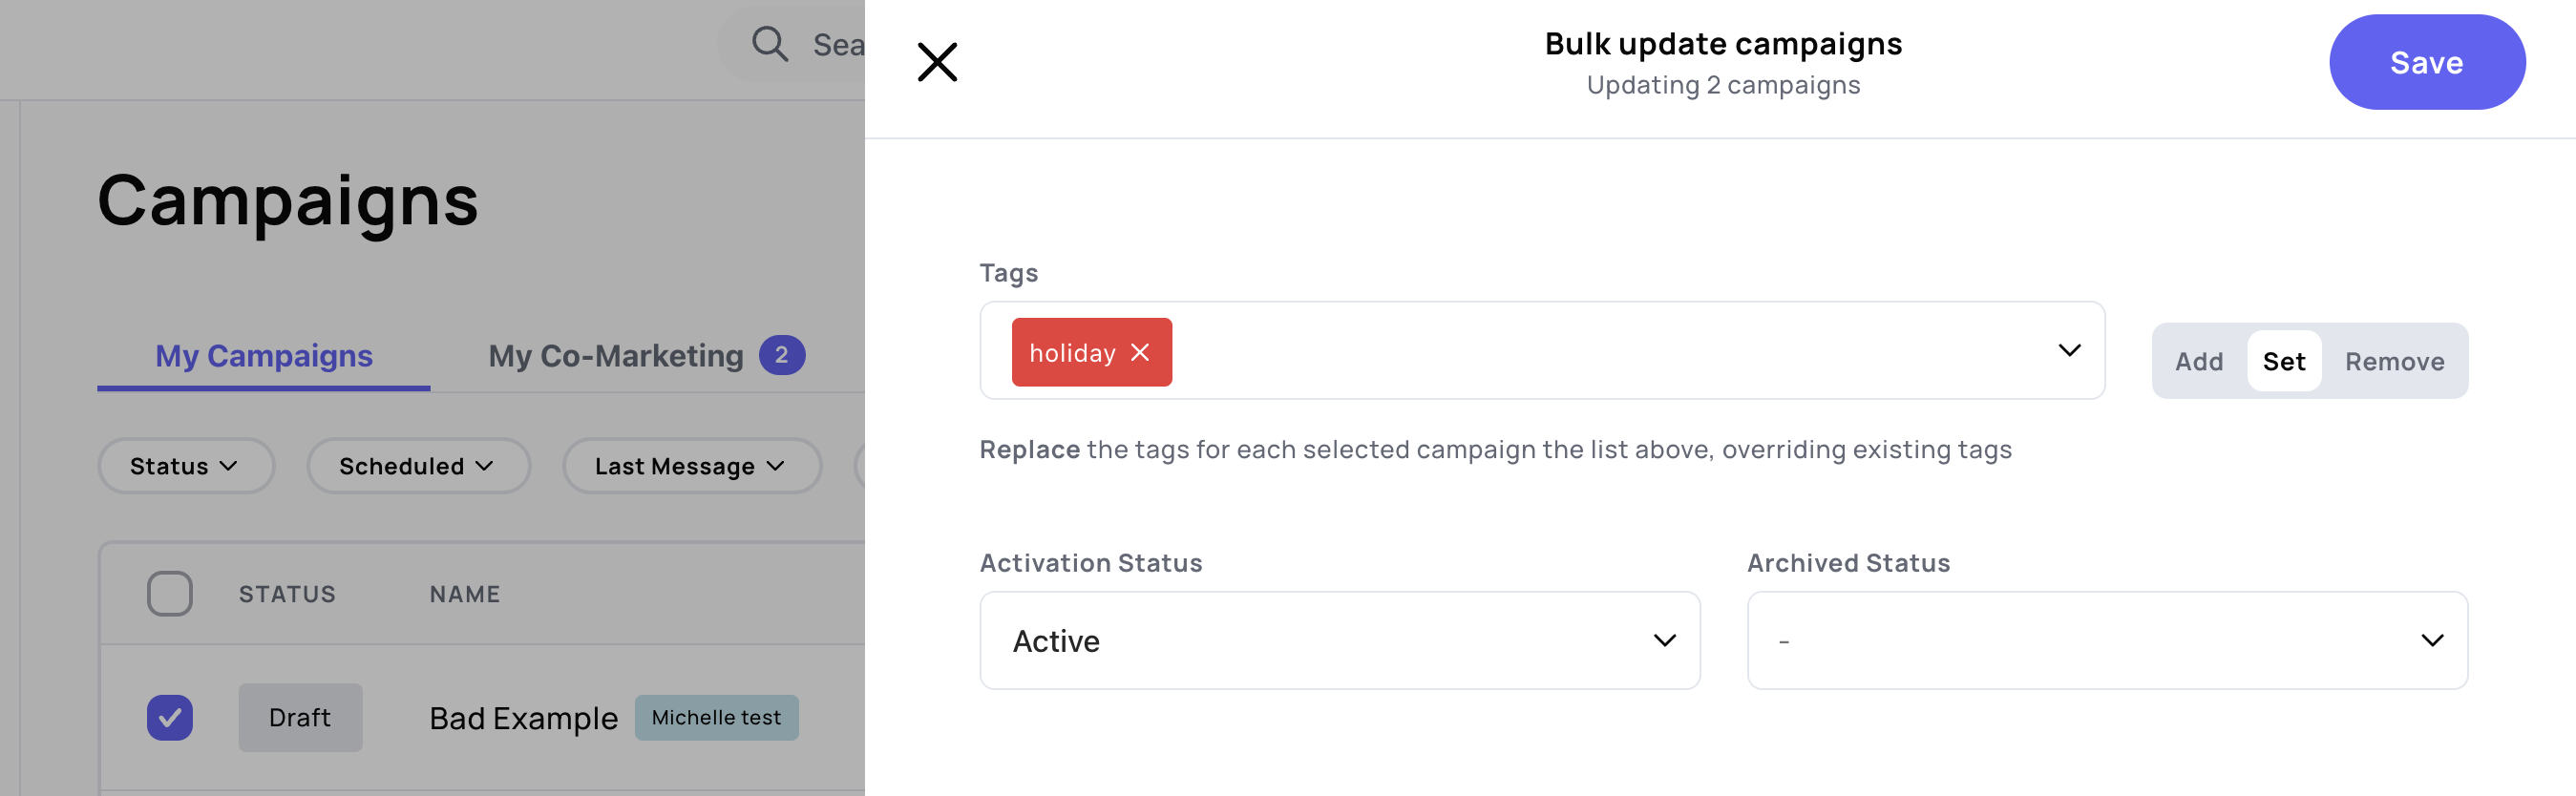Select the Remove tag mode

(x=2394, y=361)
